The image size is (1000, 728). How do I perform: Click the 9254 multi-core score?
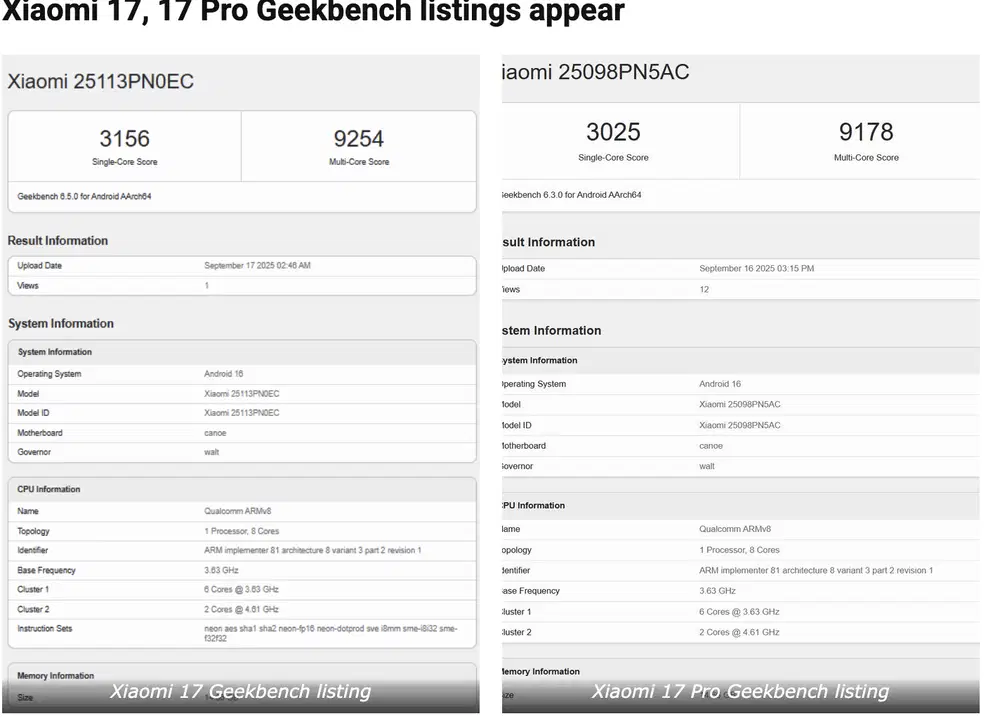pyautogui.click(x=358, y=138)
